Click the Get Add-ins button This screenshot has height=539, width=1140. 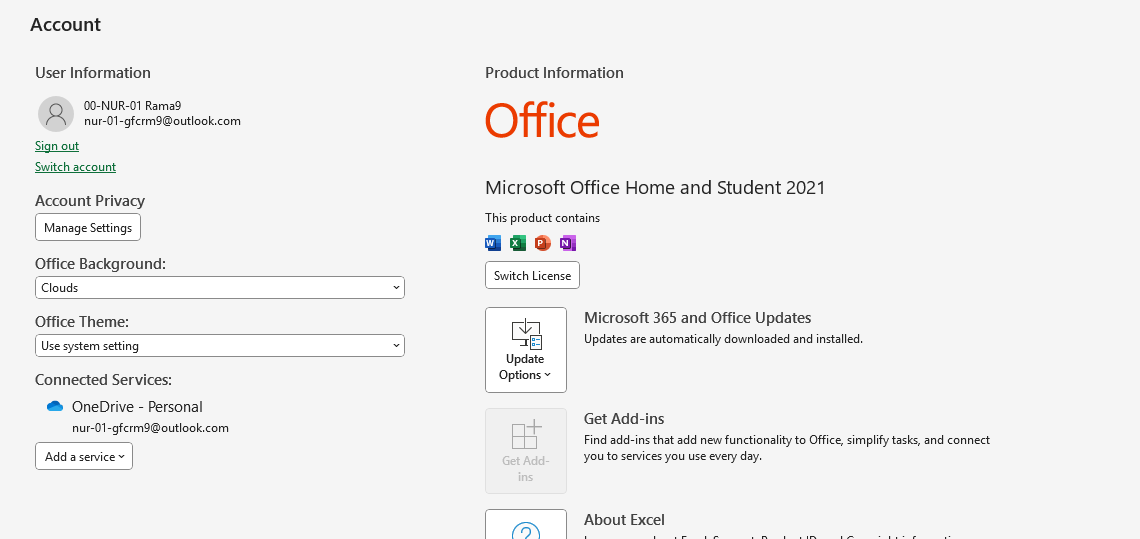[x=525, y=451]
